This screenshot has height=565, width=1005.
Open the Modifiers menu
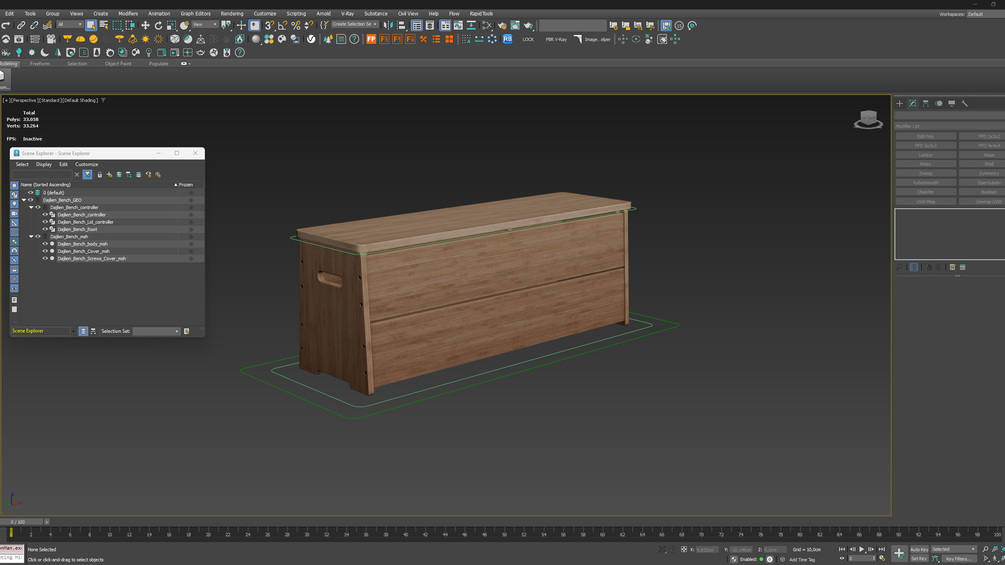(x=128, y=13)
